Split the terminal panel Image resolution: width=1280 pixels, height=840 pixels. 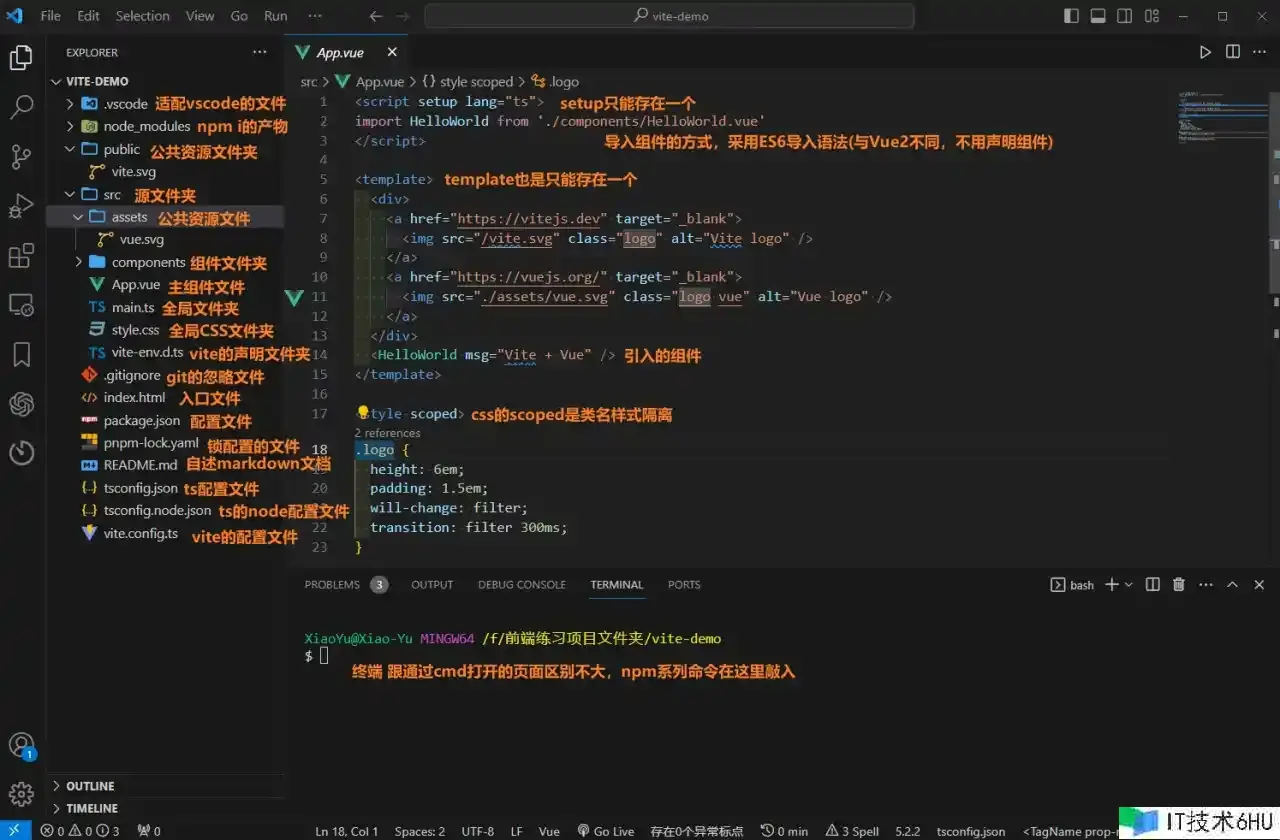coord(1152,584)
